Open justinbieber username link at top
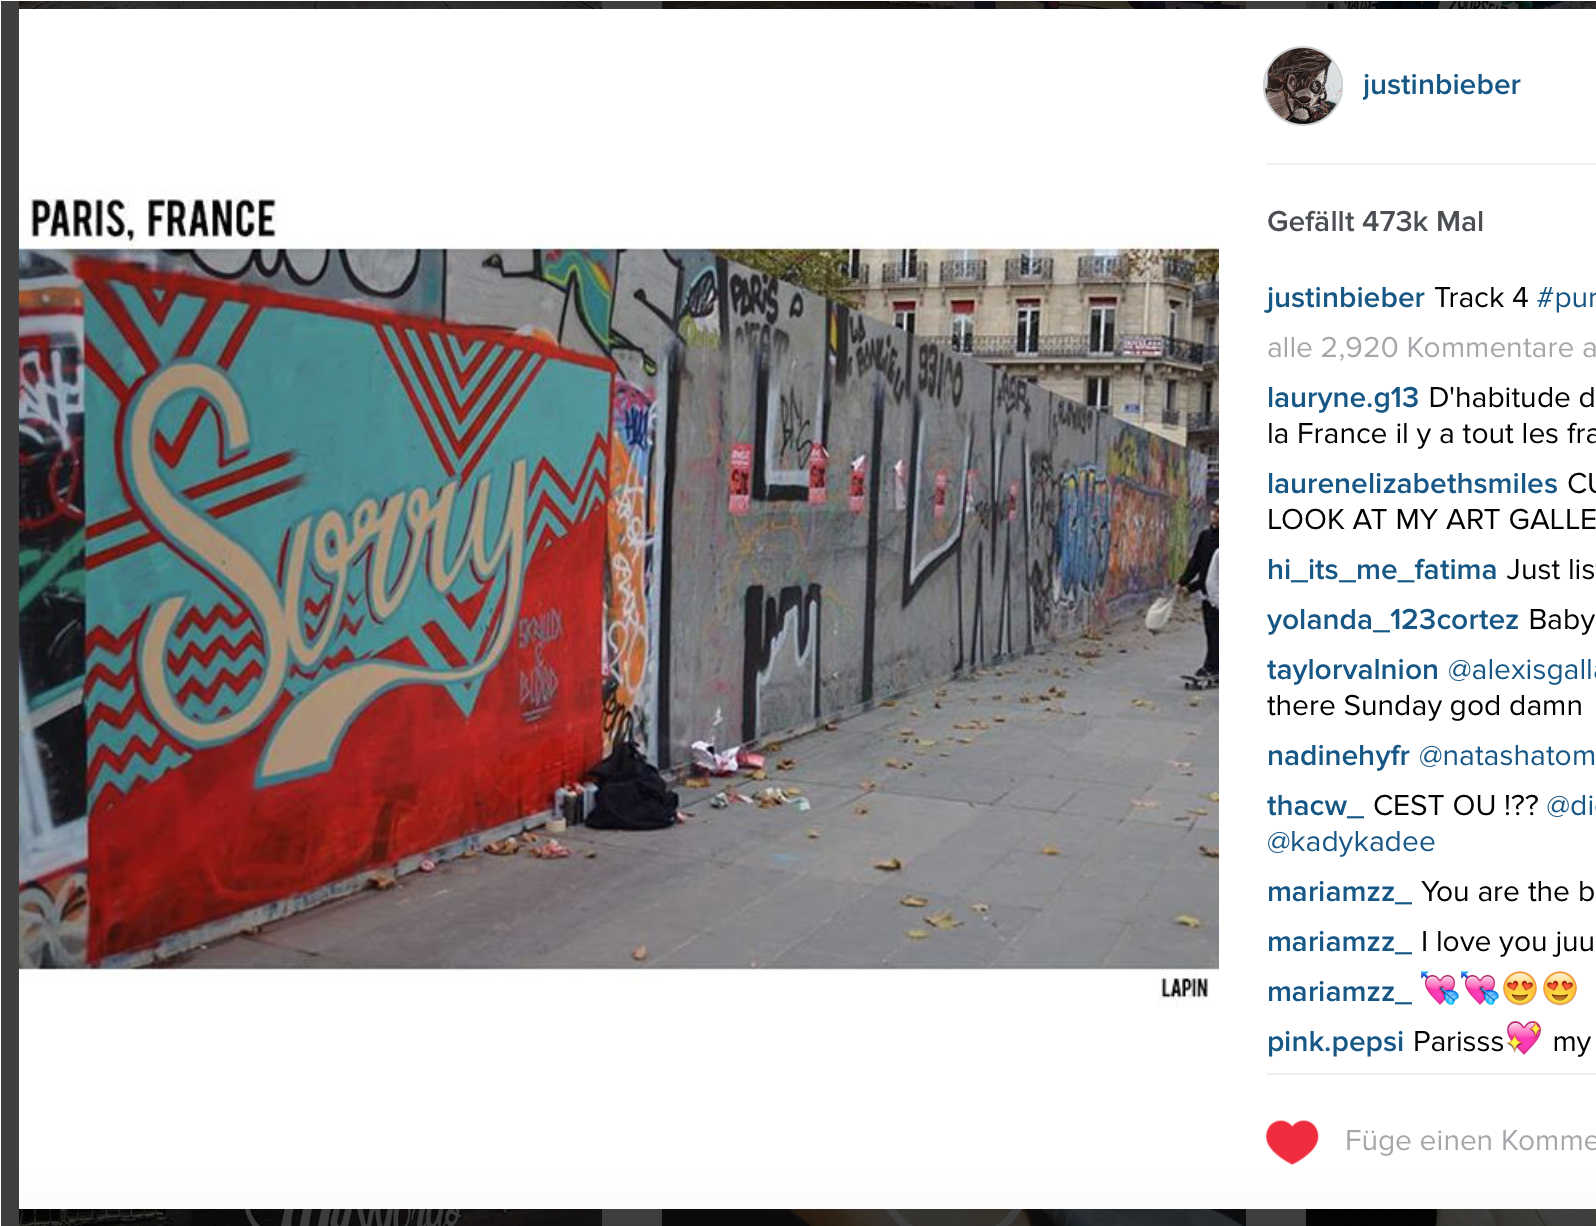The height and width of the screenshot is (1226, 1596). [1441, 85]
